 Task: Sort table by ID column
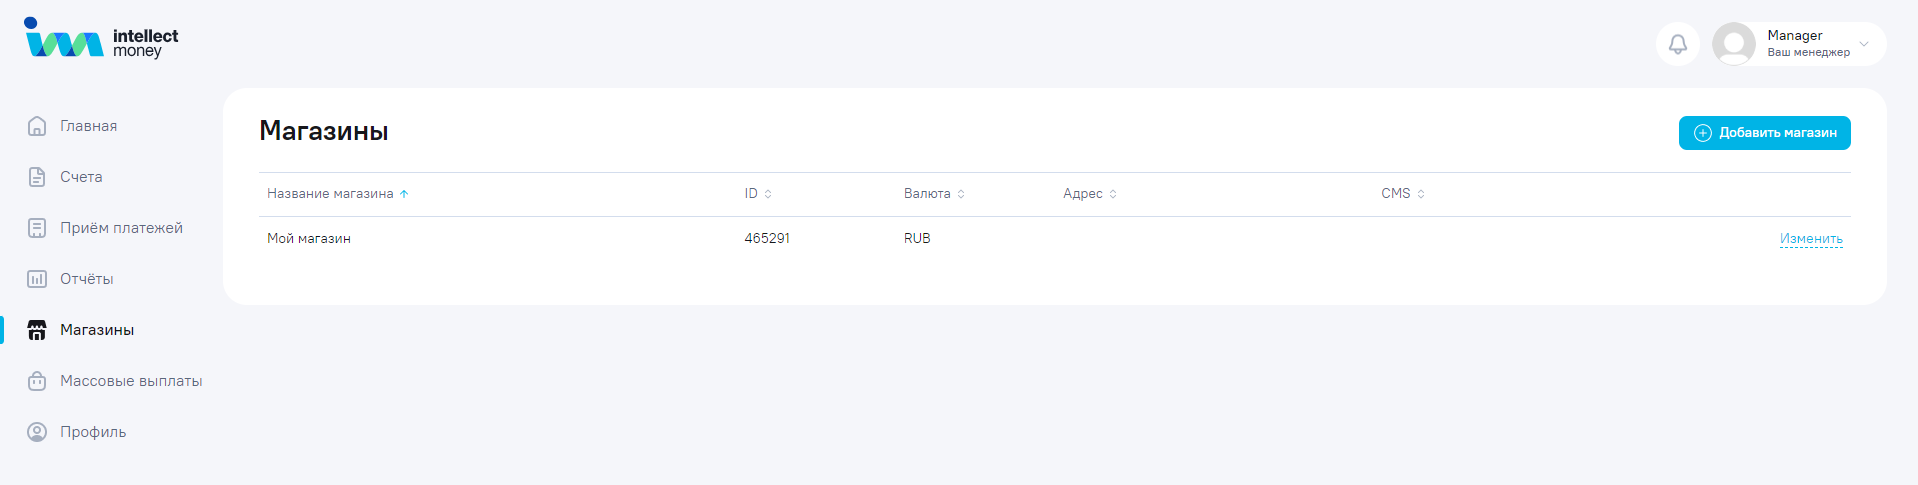tap(758, 194)
